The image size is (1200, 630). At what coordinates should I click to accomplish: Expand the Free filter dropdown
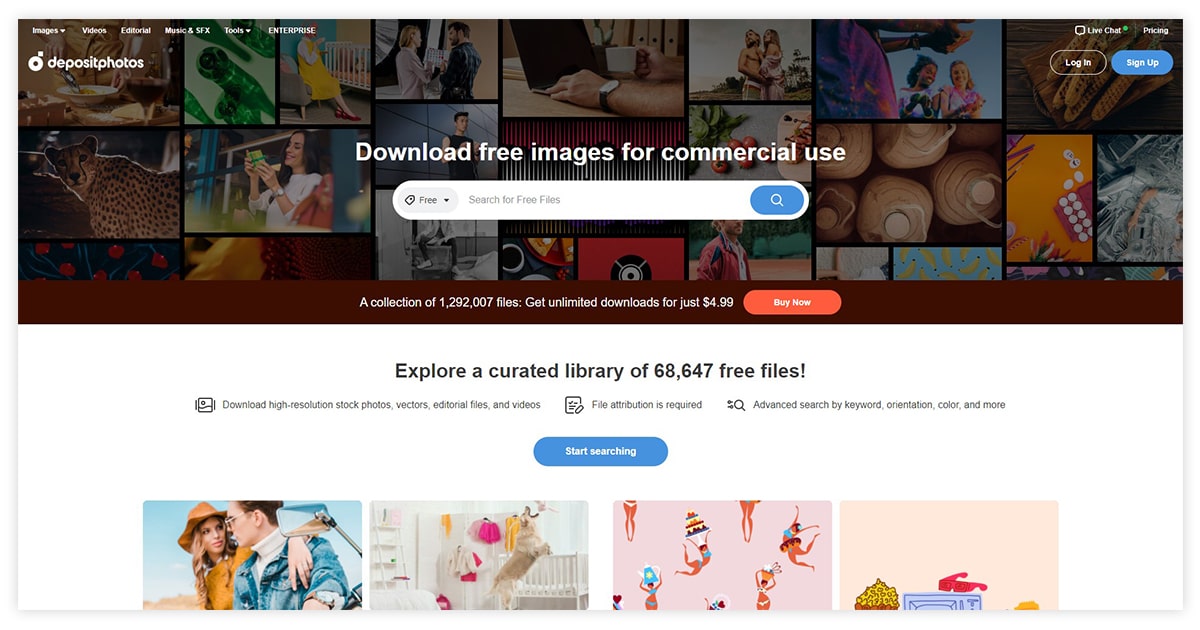click(428, 200)
